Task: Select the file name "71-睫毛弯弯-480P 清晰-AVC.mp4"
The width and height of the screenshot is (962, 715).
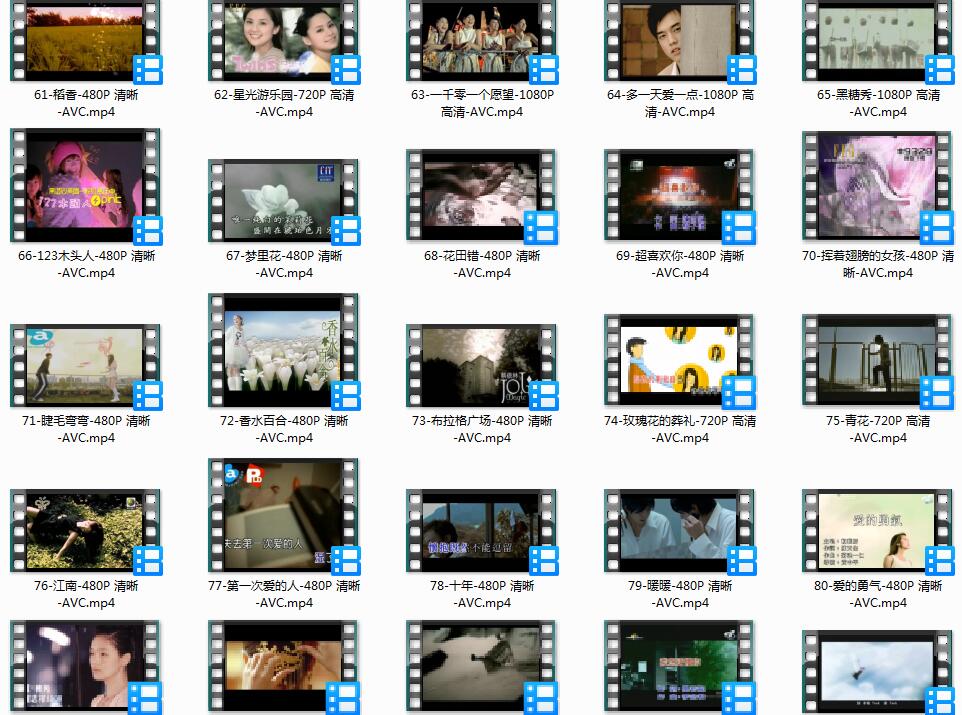Action: 86,429
